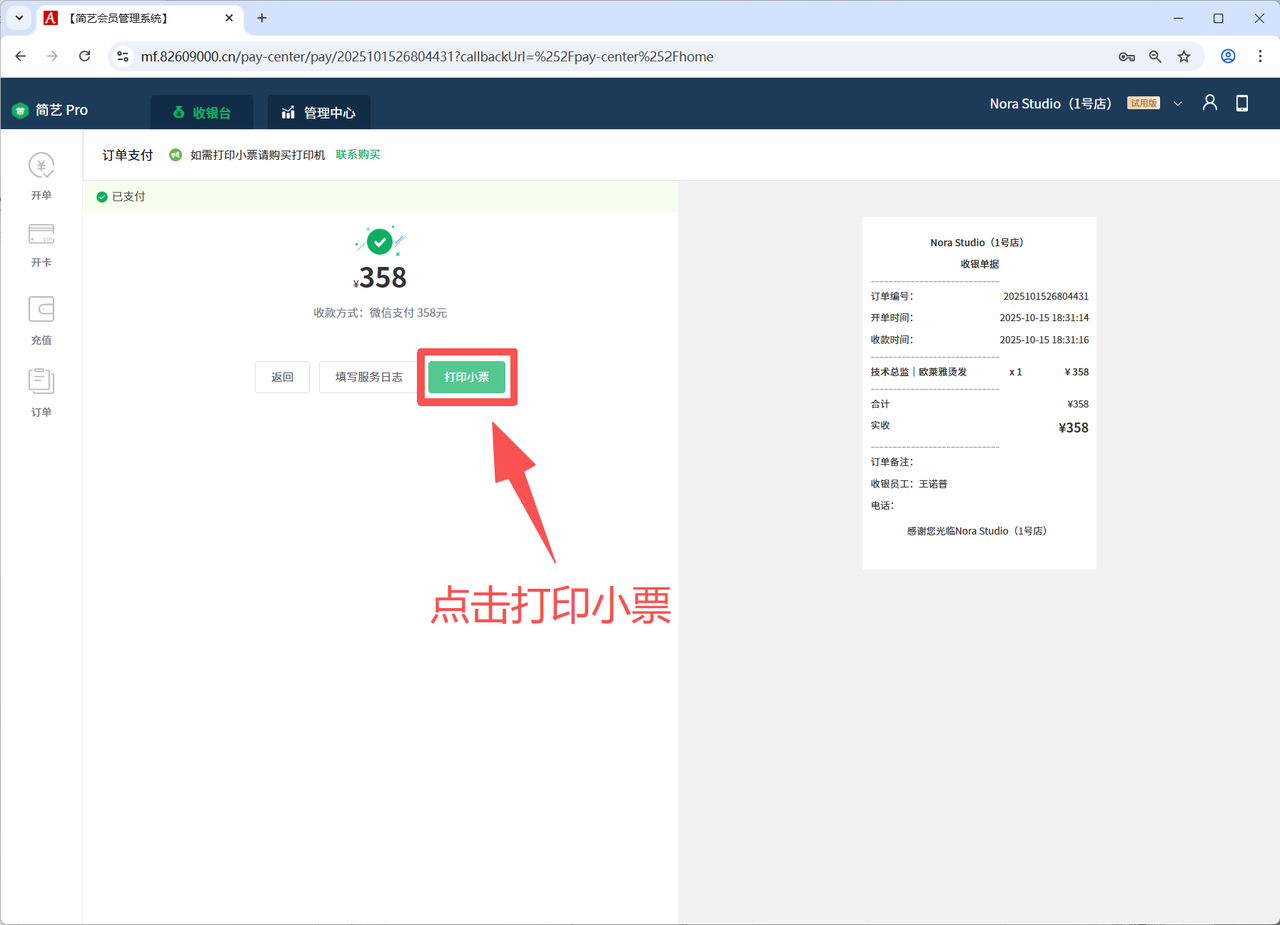
Task: Follow the 联系购买 link
Action: (x=358, y=155)
